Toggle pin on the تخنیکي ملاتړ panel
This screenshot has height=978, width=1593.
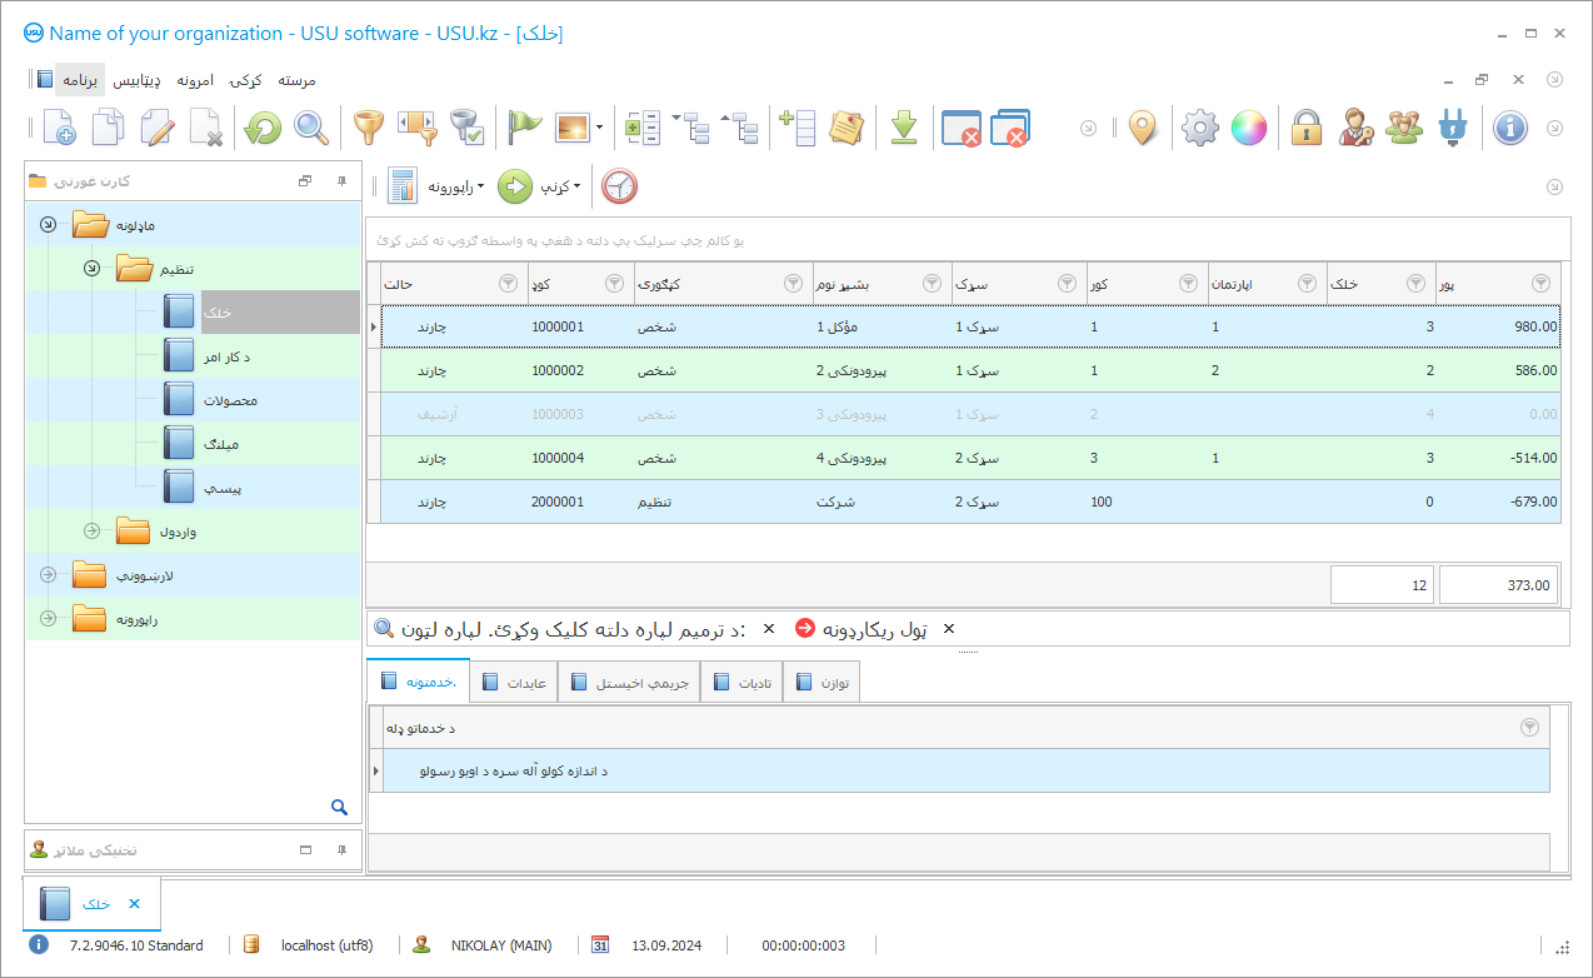click(342, 850)
